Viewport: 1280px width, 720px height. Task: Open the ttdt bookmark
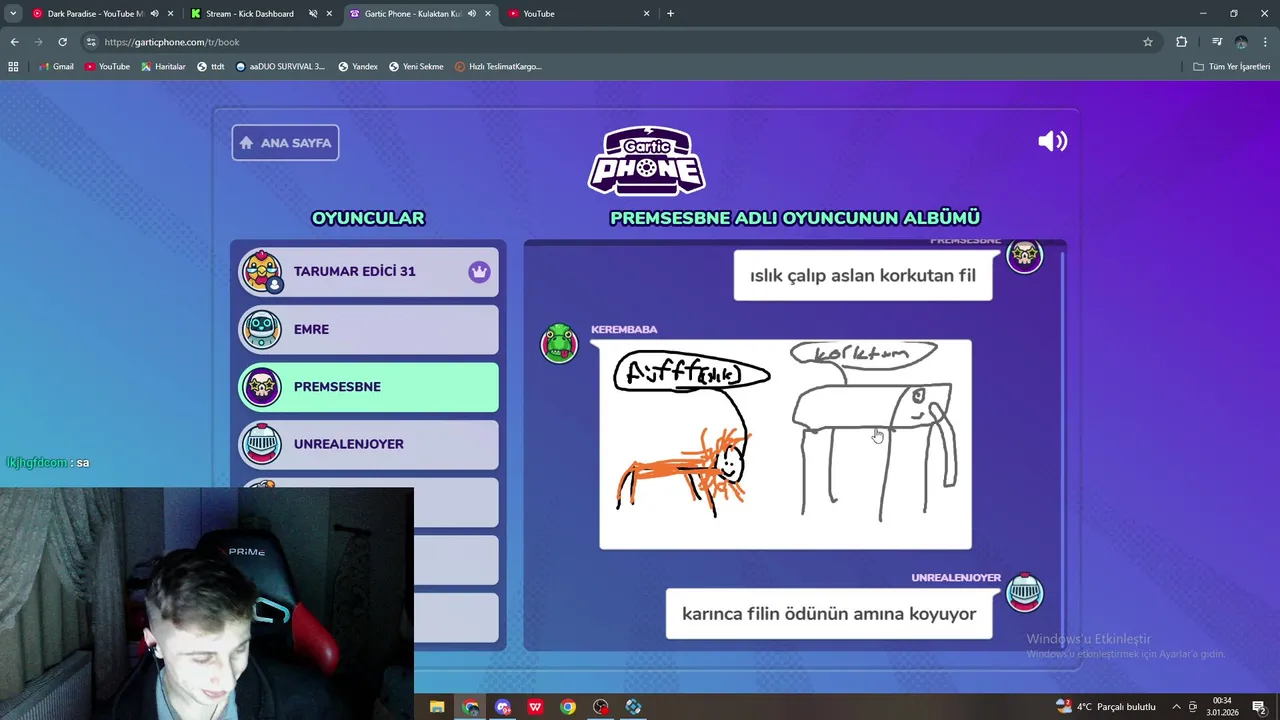[211, 67]
